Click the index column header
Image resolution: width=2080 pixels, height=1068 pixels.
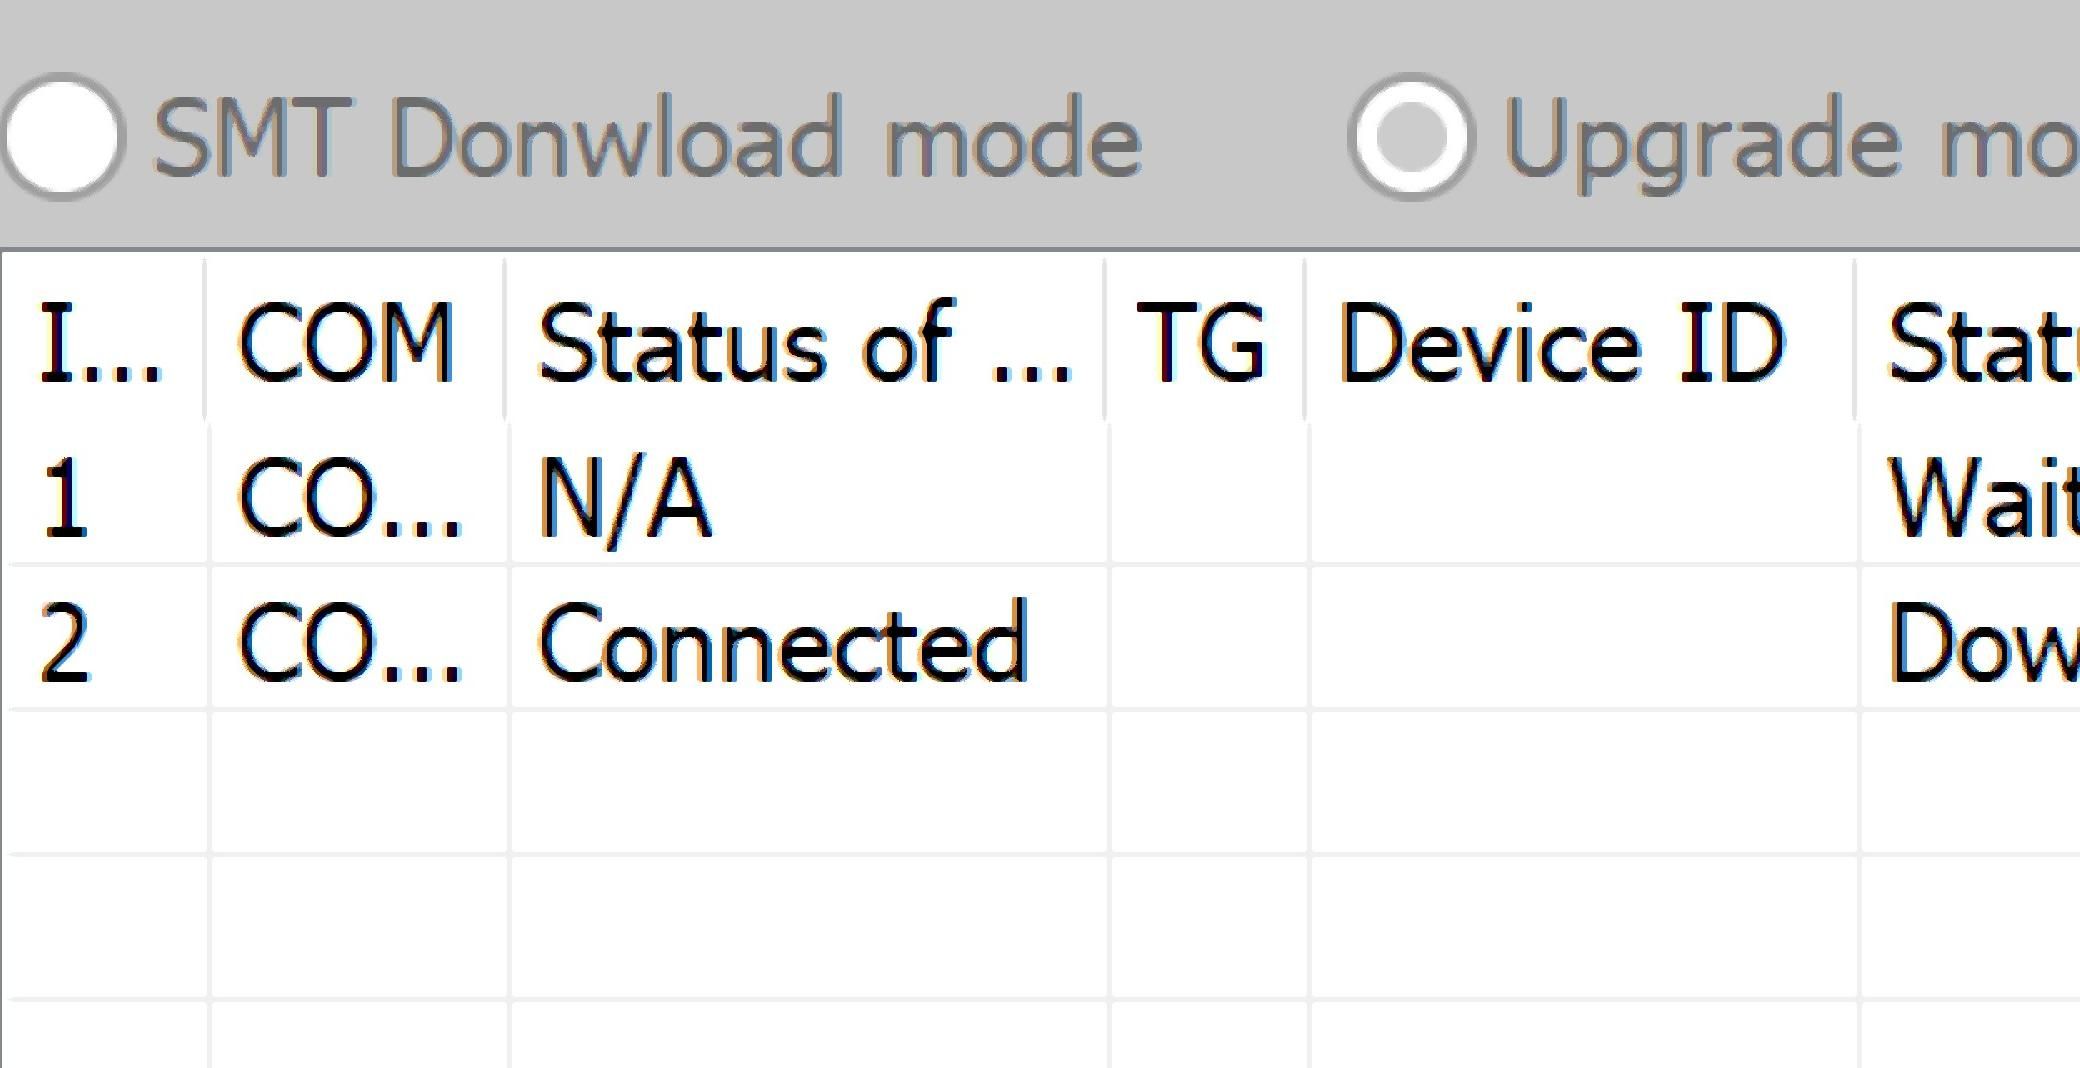coord(100,340)
